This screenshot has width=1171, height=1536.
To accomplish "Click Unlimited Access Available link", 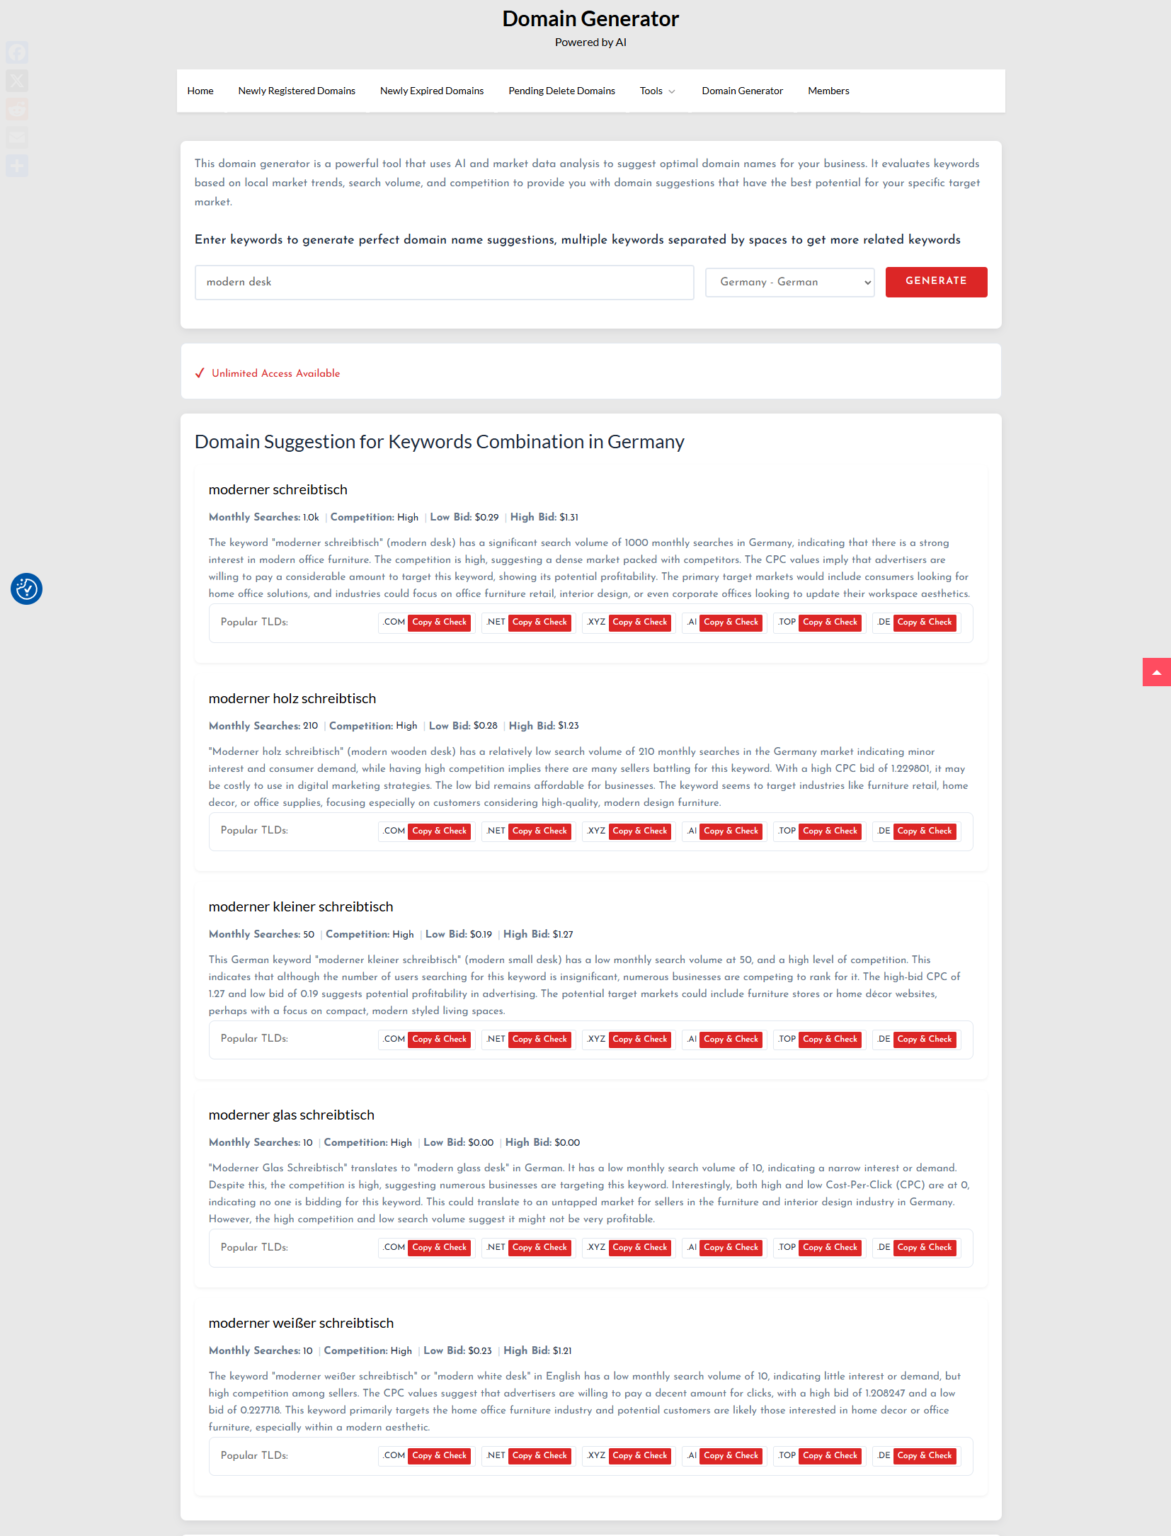I will 275,373.
